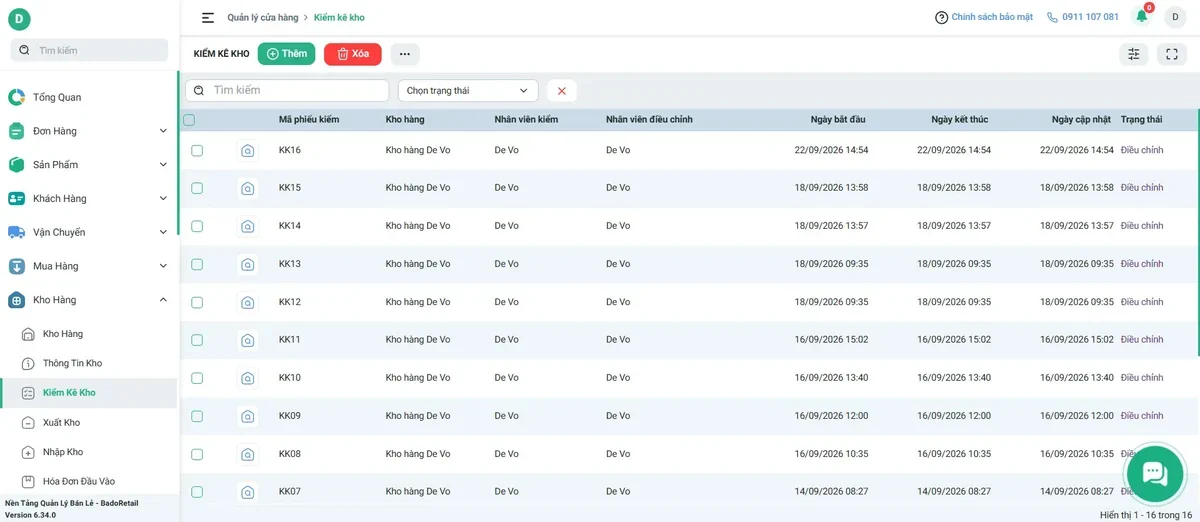Open Hóa Đơn Đầu Vào submenu item
Viewport: 1200px width, 522px height.
[x=88, y=481]
